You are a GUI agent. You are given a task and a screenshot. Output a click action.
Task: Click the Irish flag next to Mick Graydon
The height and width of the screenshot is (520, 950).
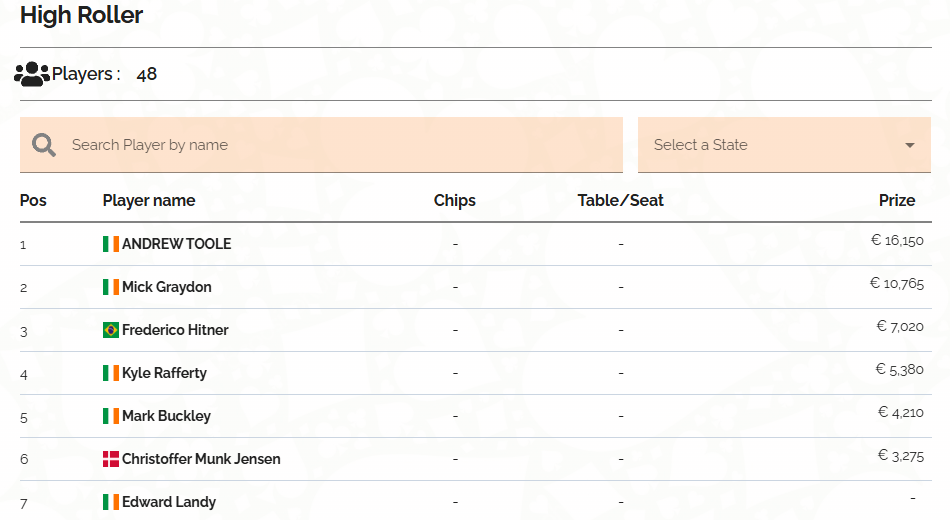(111, 287)
